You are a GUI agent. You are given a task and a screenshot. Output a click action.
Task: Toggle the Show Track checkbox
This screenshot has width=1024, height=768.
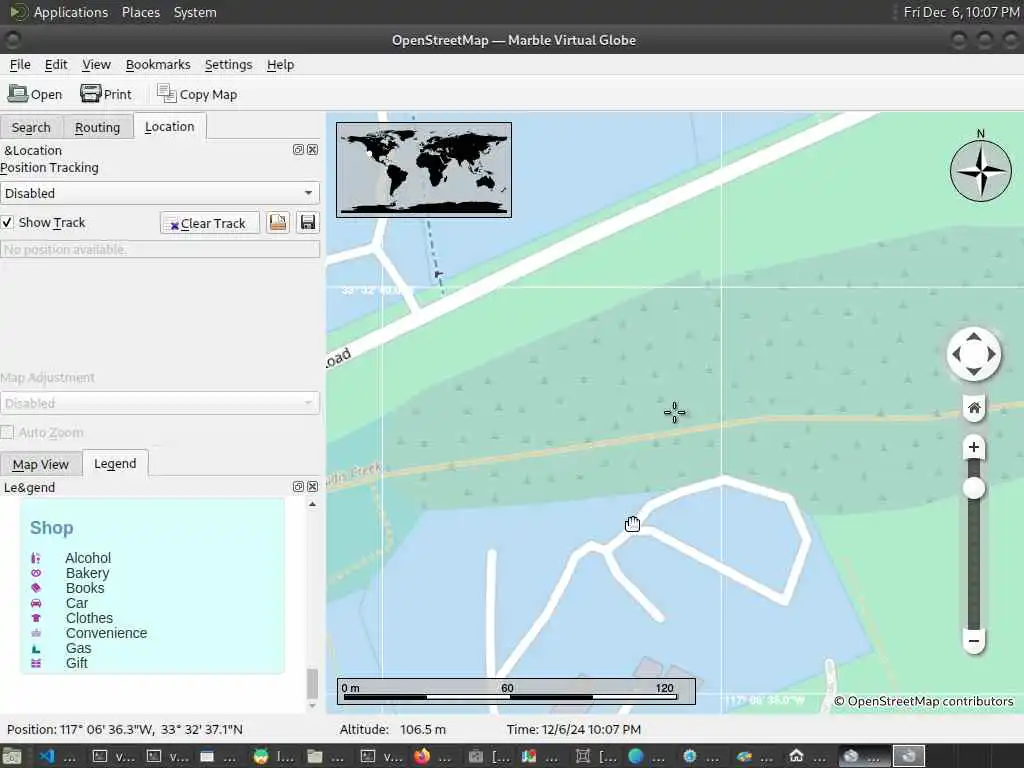pyautogui.click(x=7, y=223)
